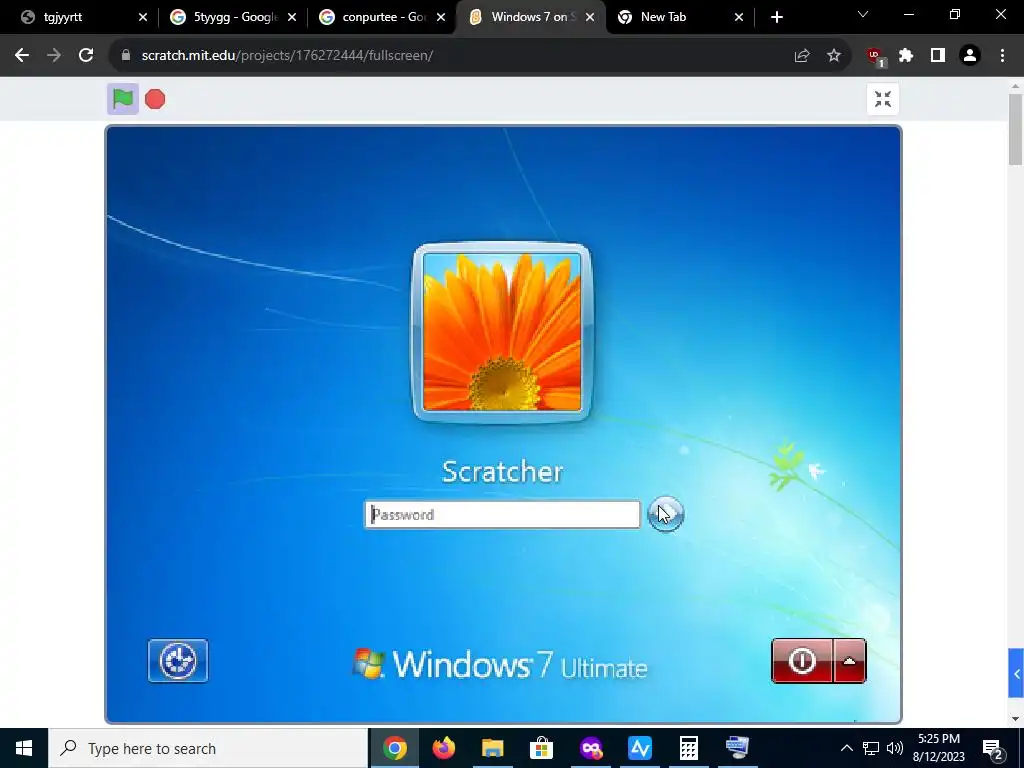Open File Explorer from the taskbar
The height and width of the screenshot is (768, 1024).
493,748
